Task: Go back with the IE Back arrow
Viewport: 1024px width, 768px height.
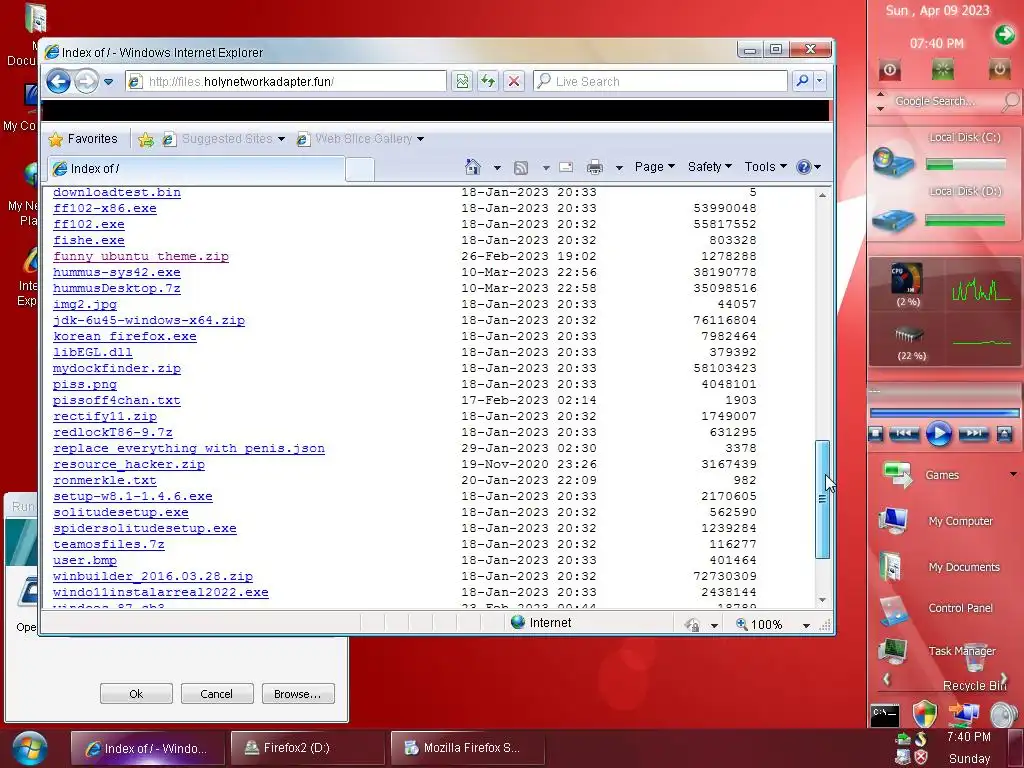Action: [x=58, y=82]
